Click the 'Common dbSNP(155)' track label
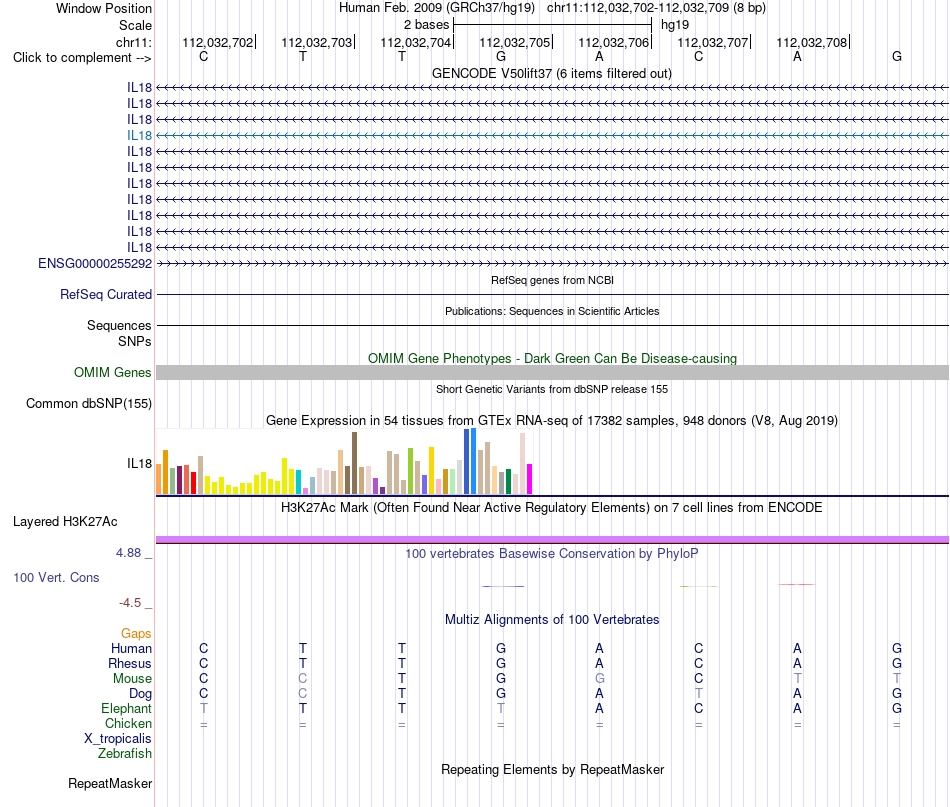 [x=88, y=404]
